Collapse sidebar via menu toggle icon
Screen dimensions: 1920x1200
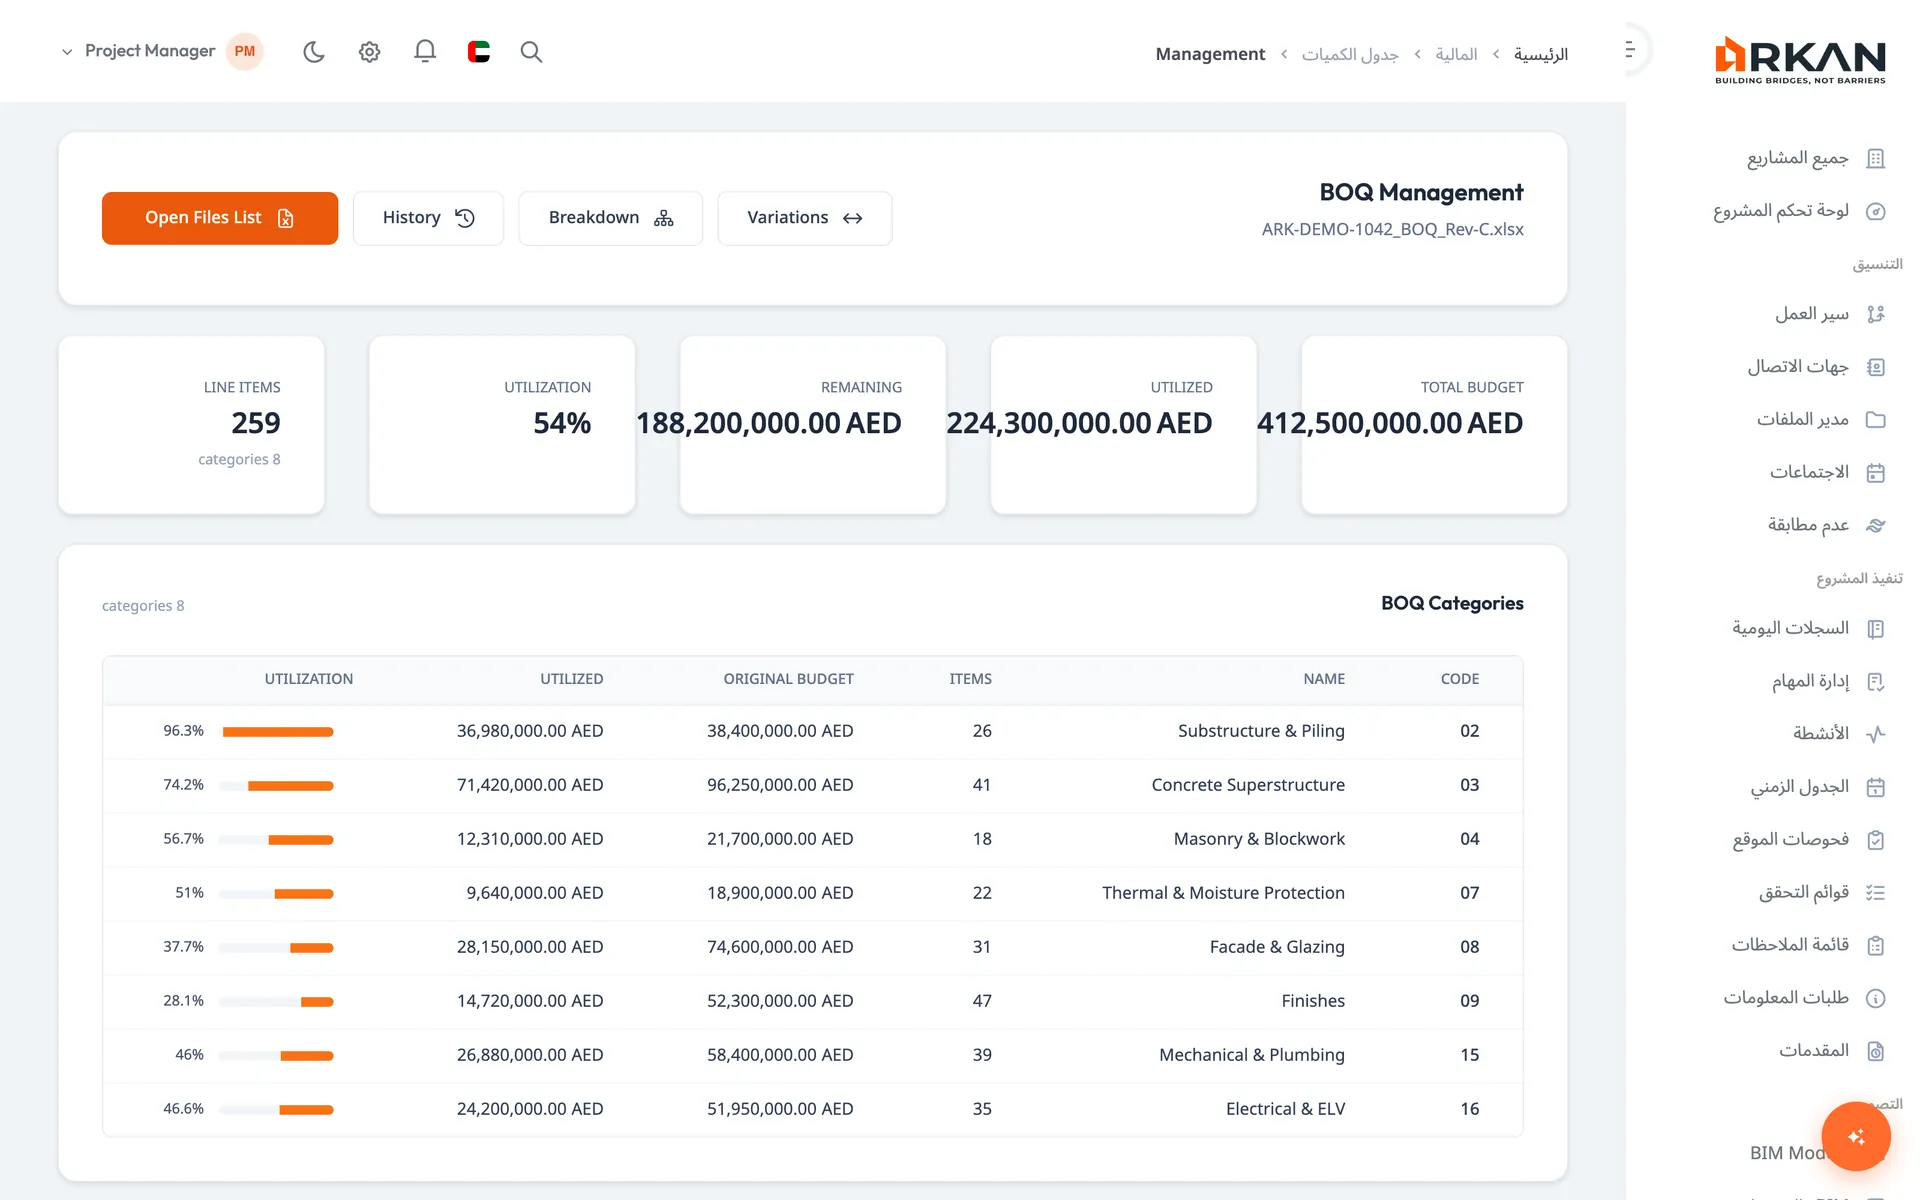[1629, 50]
